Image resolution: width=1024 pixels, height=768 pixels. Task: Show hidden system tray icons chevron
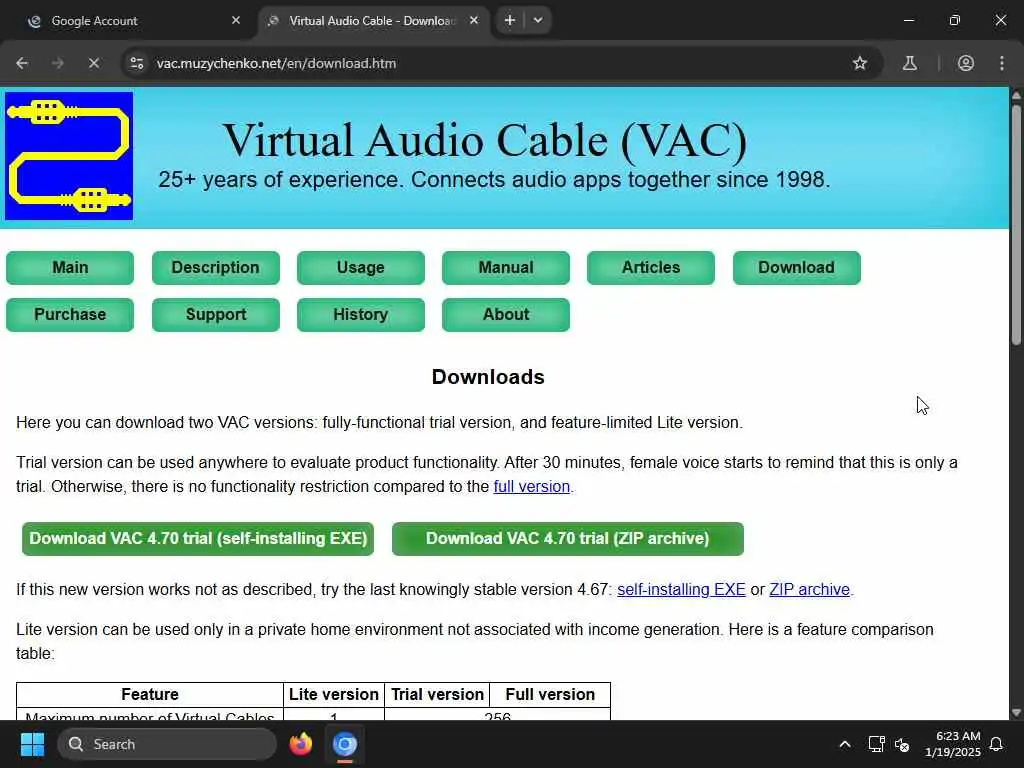[x=844, y=744]
